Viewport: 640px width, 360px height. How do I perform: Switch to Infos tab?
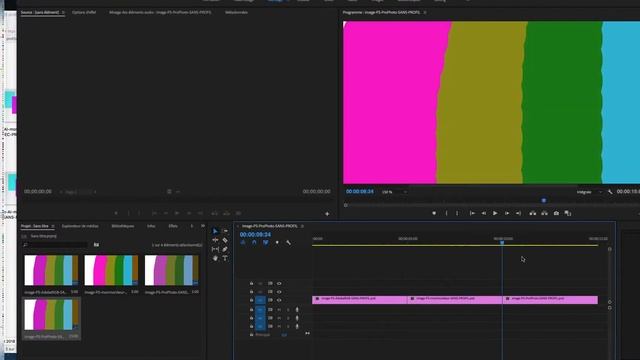click(x=151, y=226)
